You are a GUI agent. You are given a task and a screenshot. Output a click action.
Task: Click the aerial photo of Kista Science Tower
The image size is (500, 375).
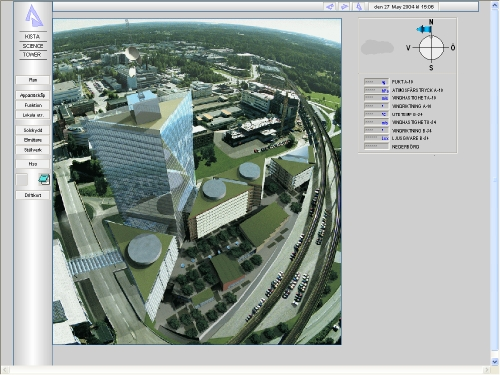click(197, 182)
